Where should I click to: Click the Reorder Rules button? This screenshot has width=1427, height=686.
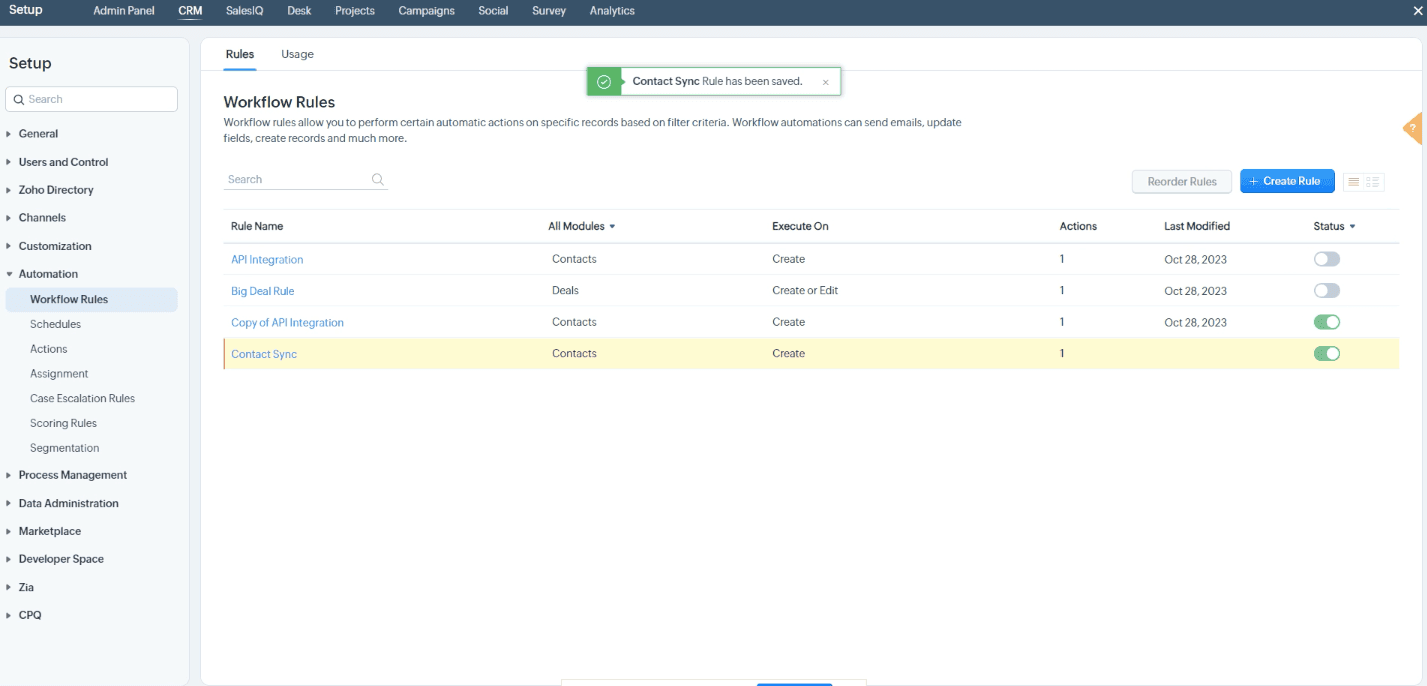(x=1182, y=181)
